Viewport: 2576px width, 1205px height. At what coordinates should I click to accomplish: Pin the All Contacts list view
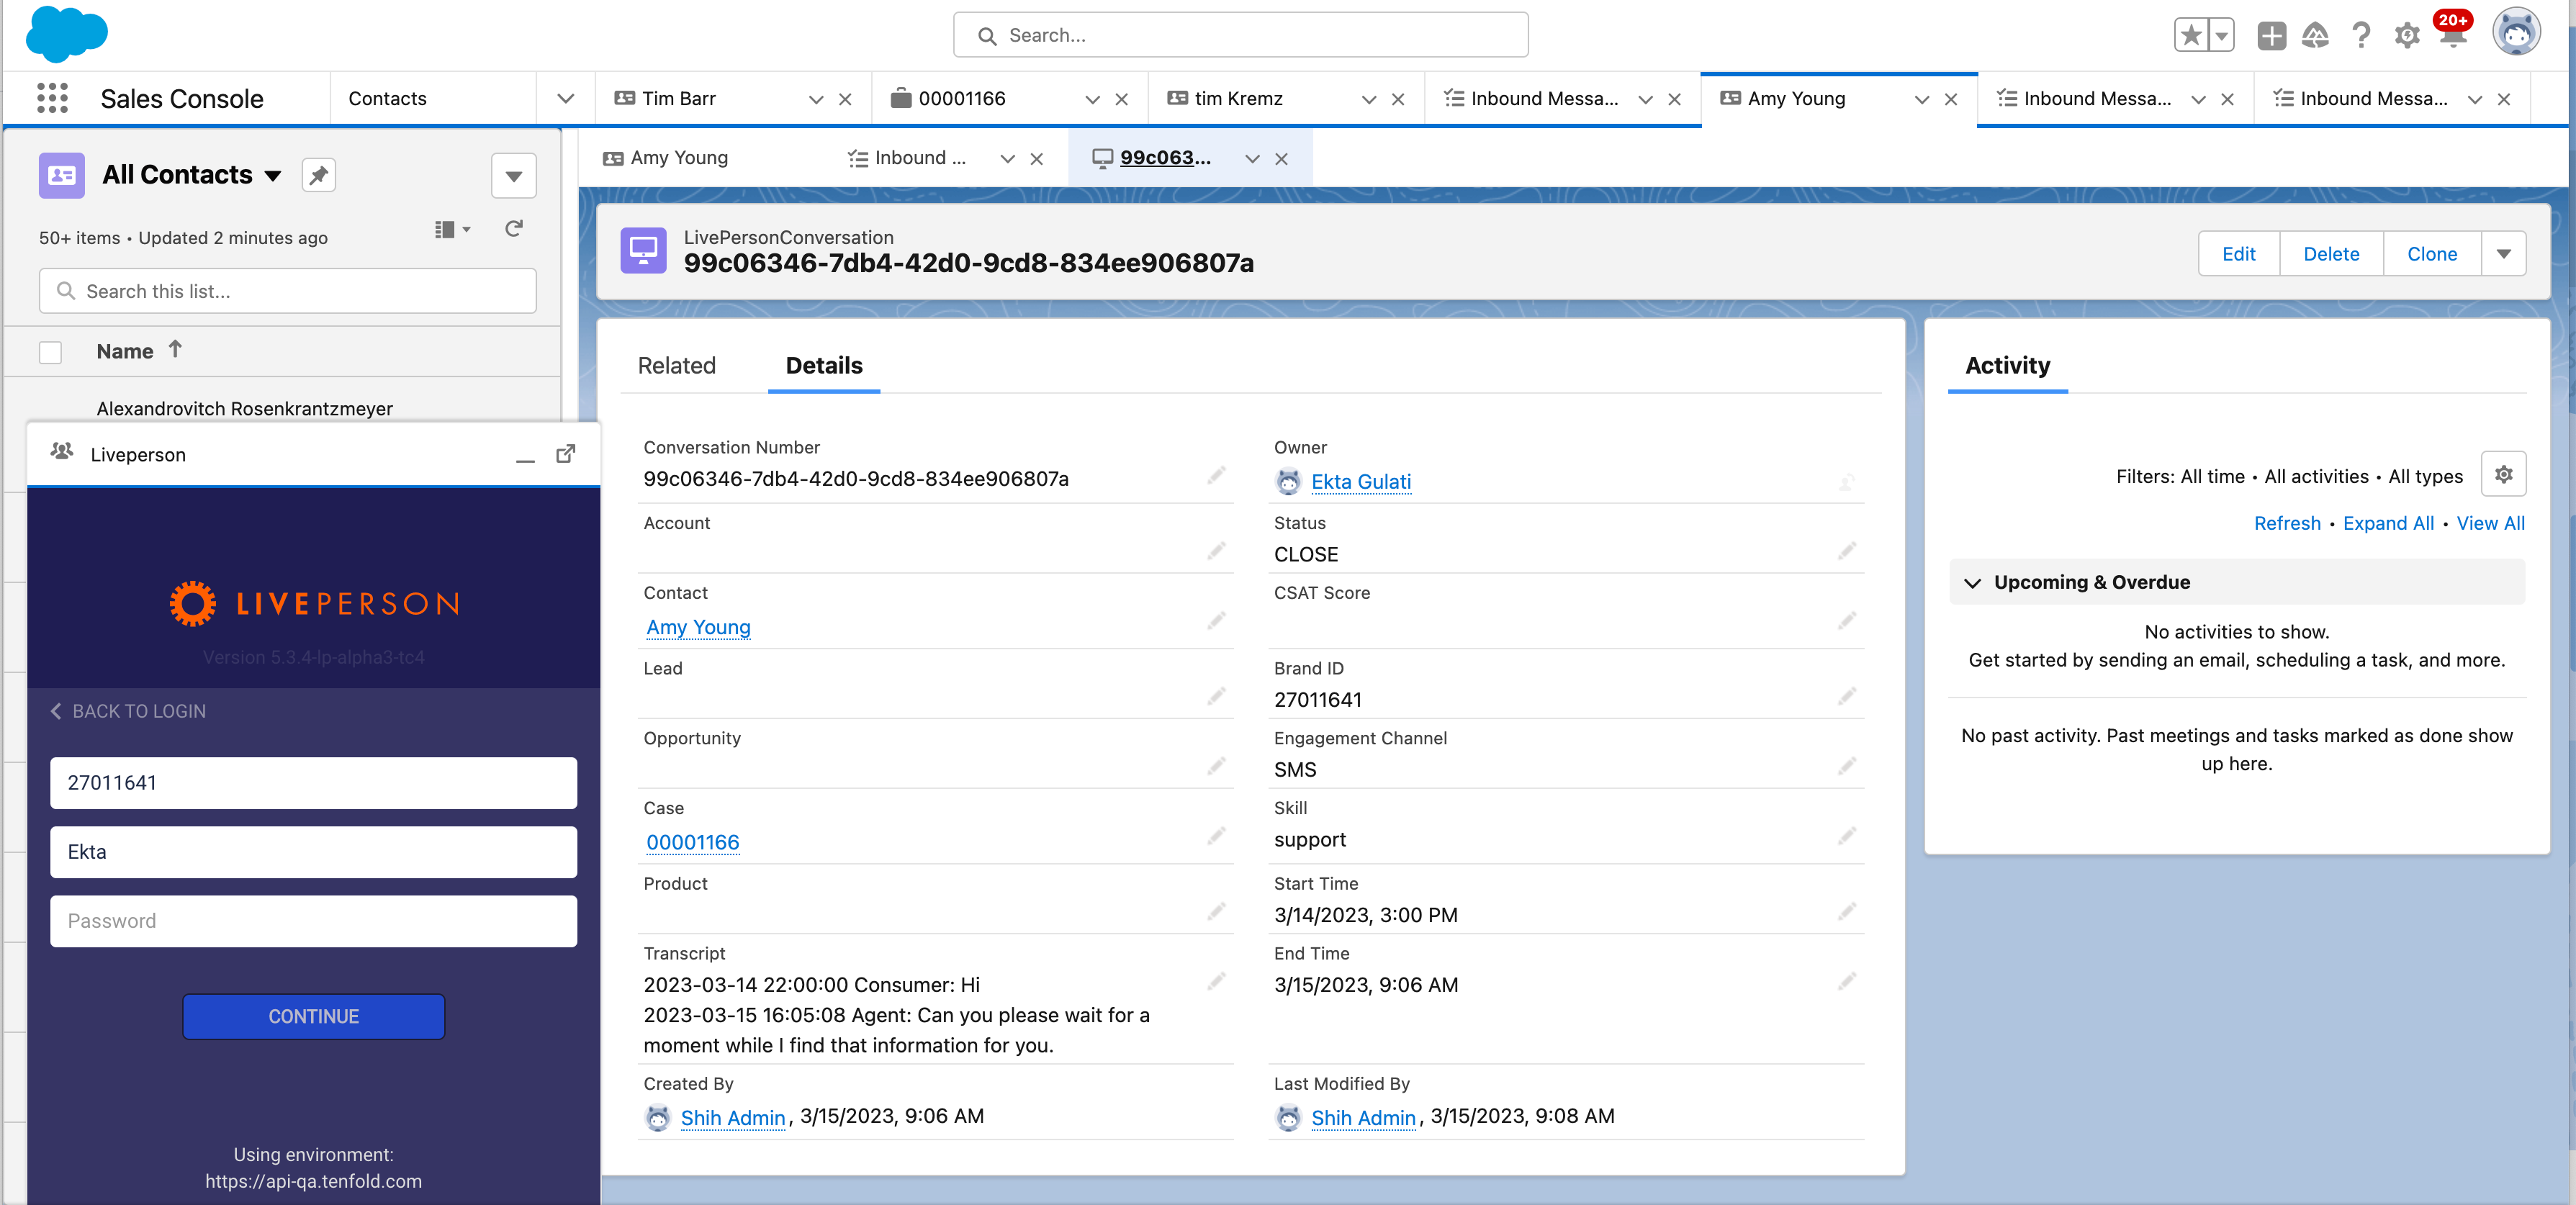coord(318,175)
